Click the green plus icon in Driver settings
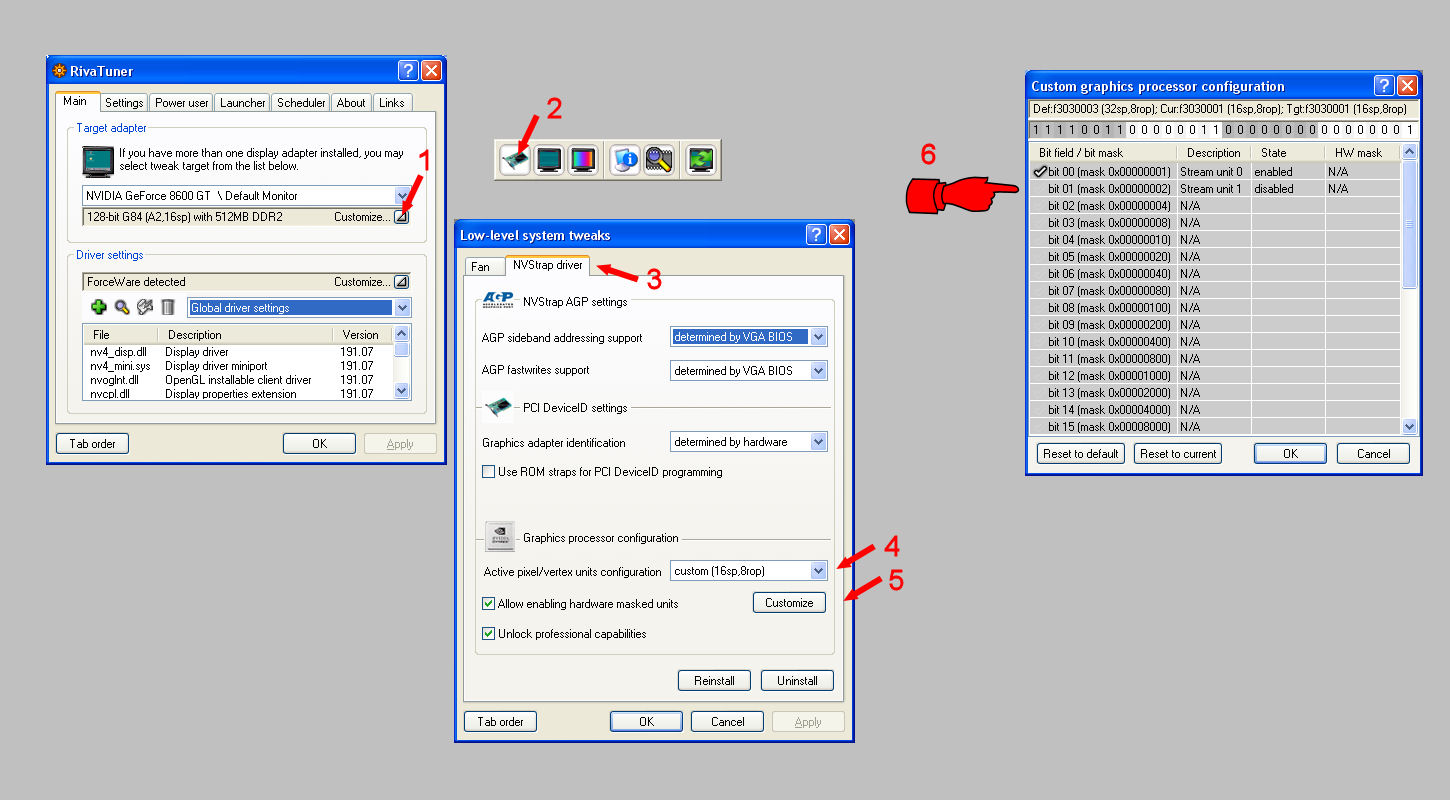This screenshot has height=800, width=1450. pos(98,308)
